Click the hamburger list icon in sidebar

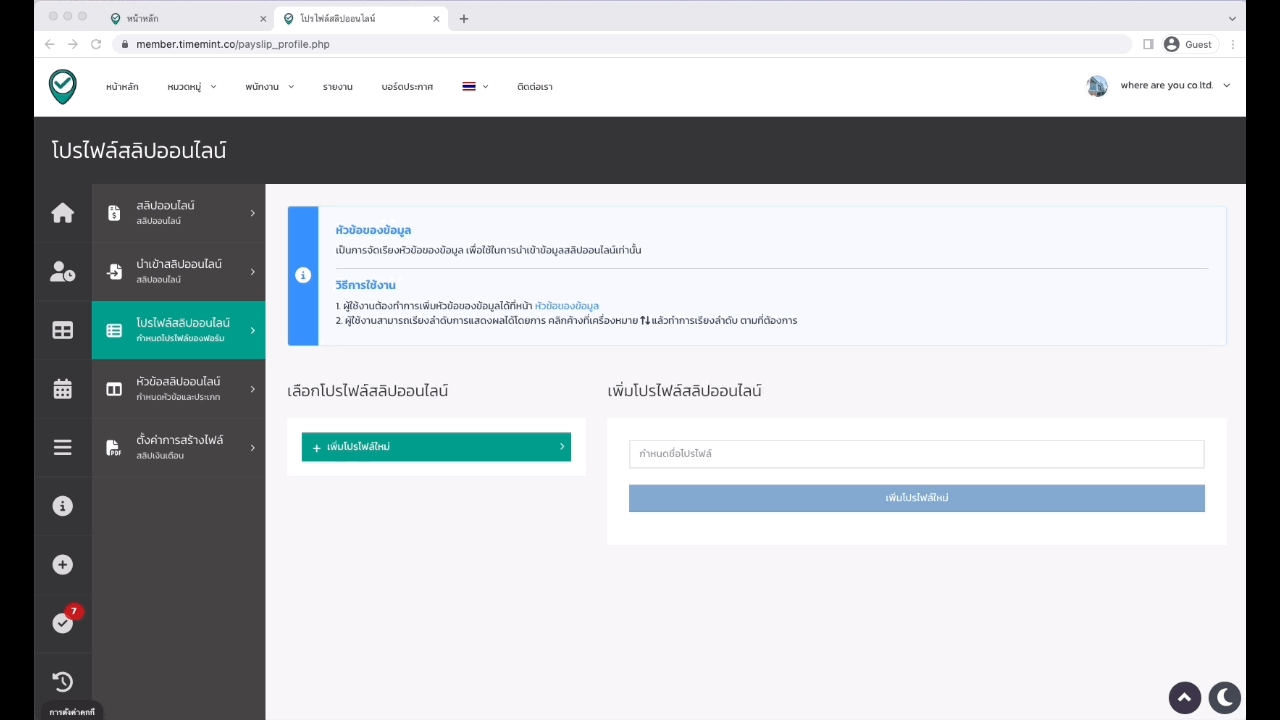[x=62, y=448]
